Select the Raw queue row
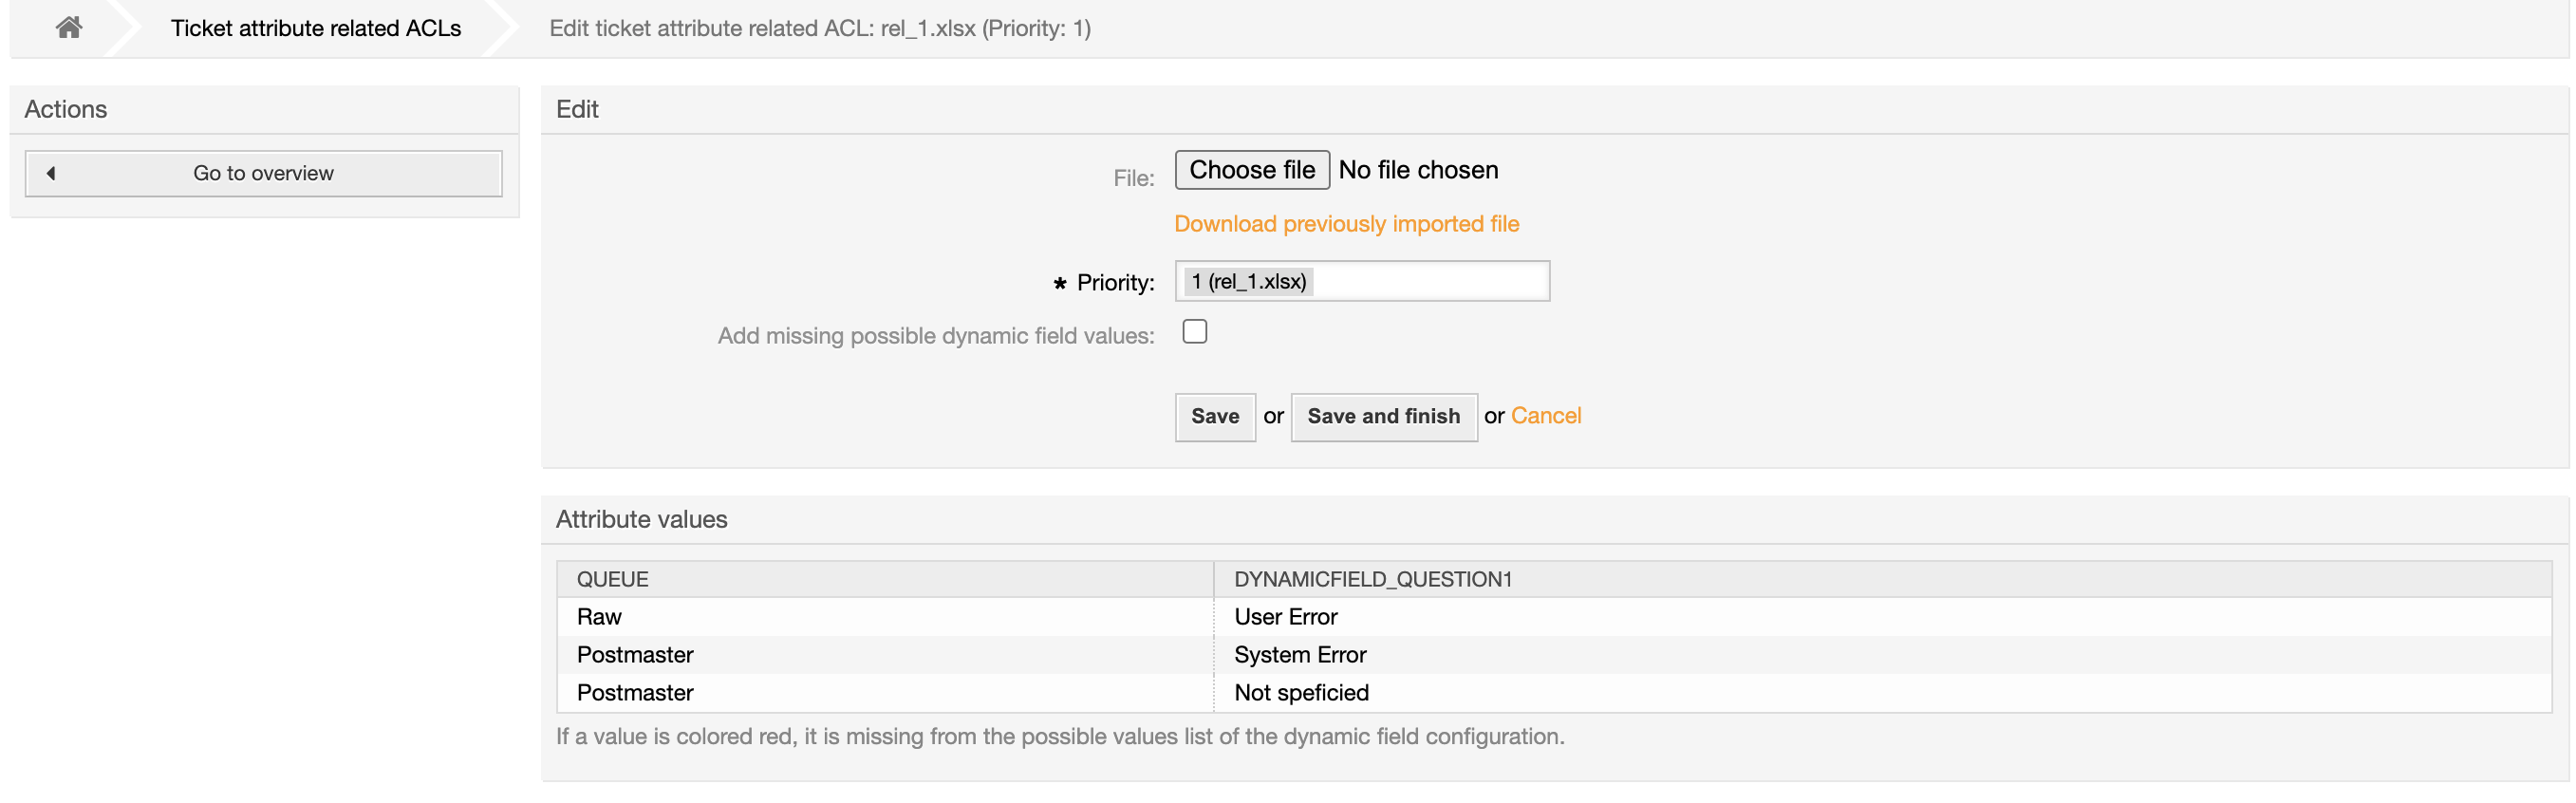Screen dimensions: 2576x803 pos(599,617)
